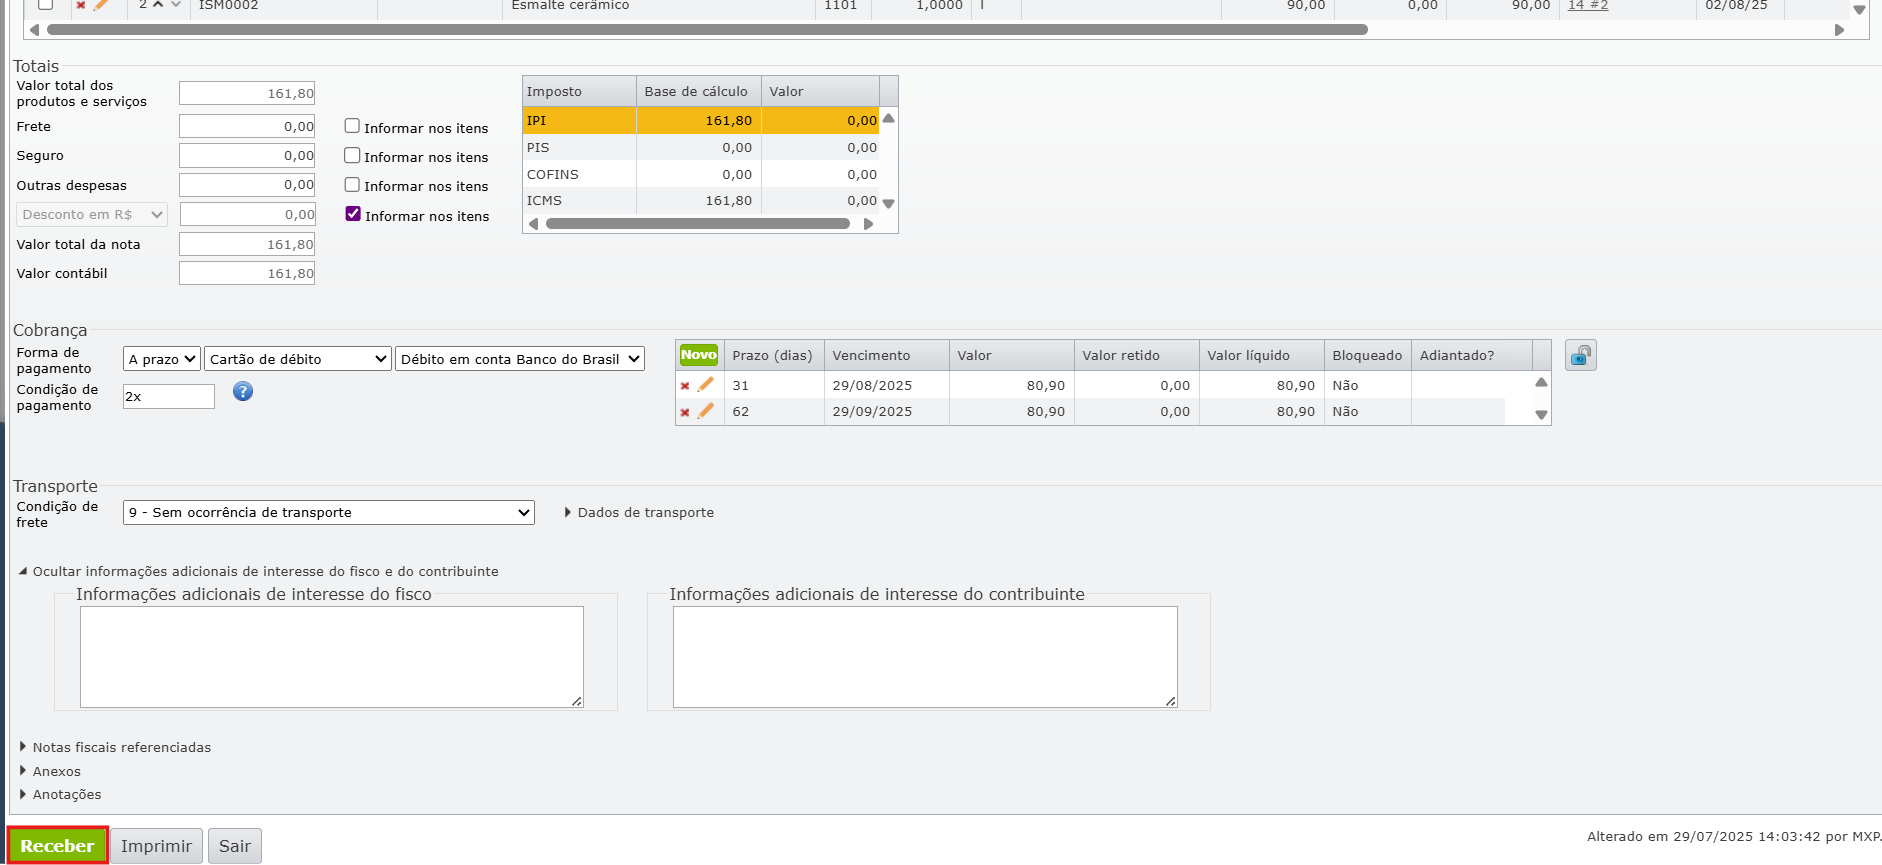The width and height of the screenshot is (1882, 865).
Task: Click the items grid horizontal scrollbar
Action: [707, 30]
